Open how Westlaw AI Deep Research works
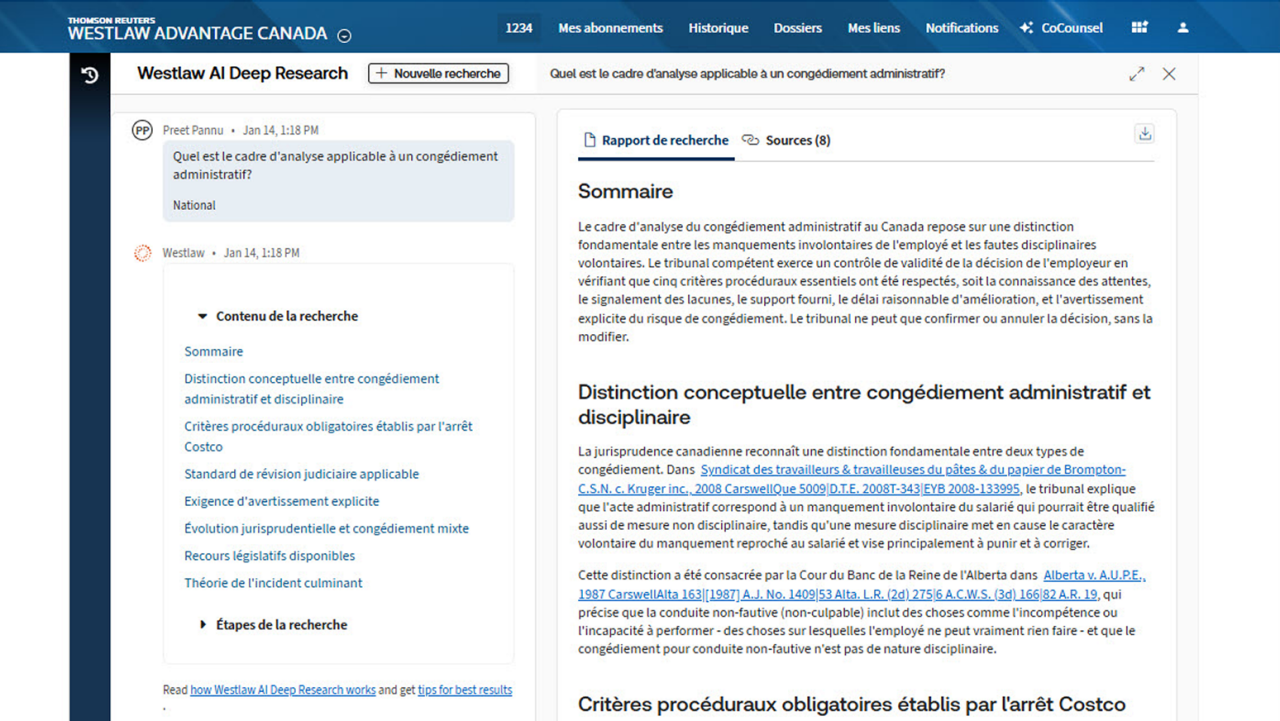Screen dimensions: 1280x721 [x=283, y=690]
